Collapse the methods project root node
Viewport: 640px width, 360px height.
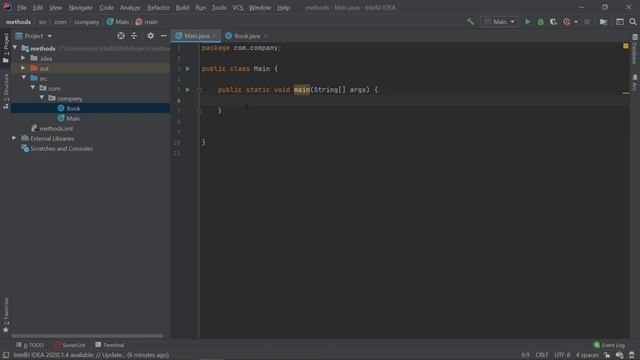point(15,48)
